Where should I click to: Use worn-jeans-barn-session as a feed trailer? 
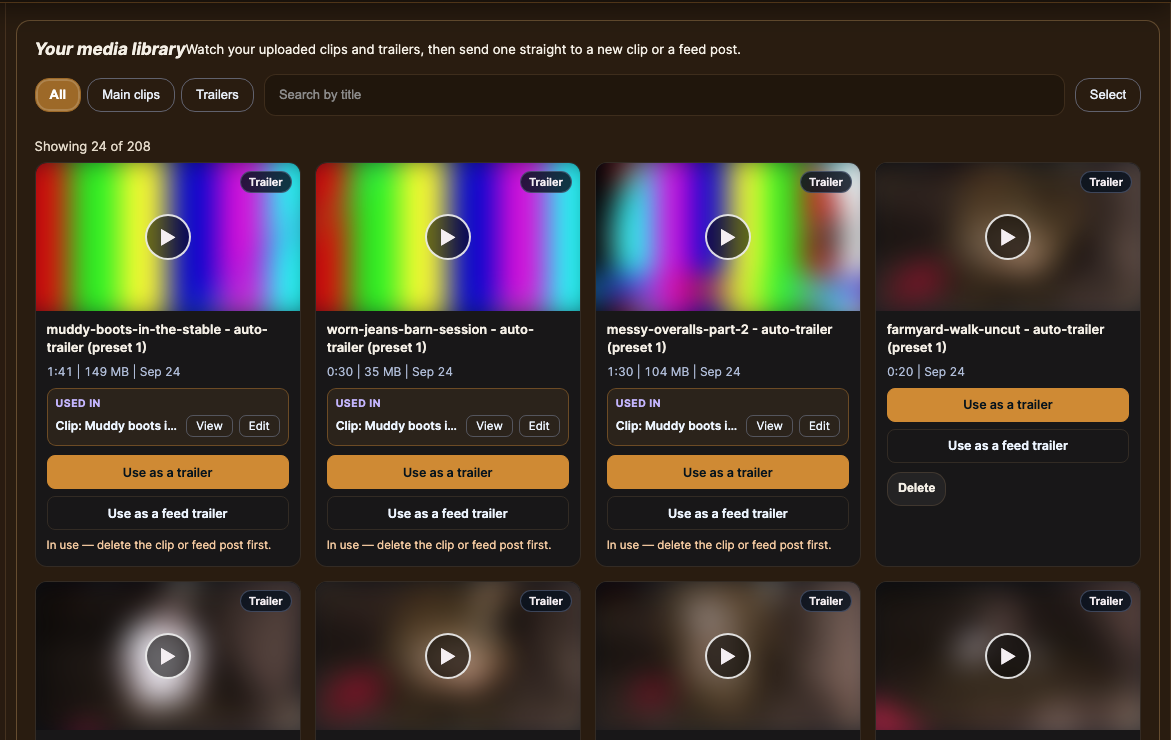[x=447, y=513]
